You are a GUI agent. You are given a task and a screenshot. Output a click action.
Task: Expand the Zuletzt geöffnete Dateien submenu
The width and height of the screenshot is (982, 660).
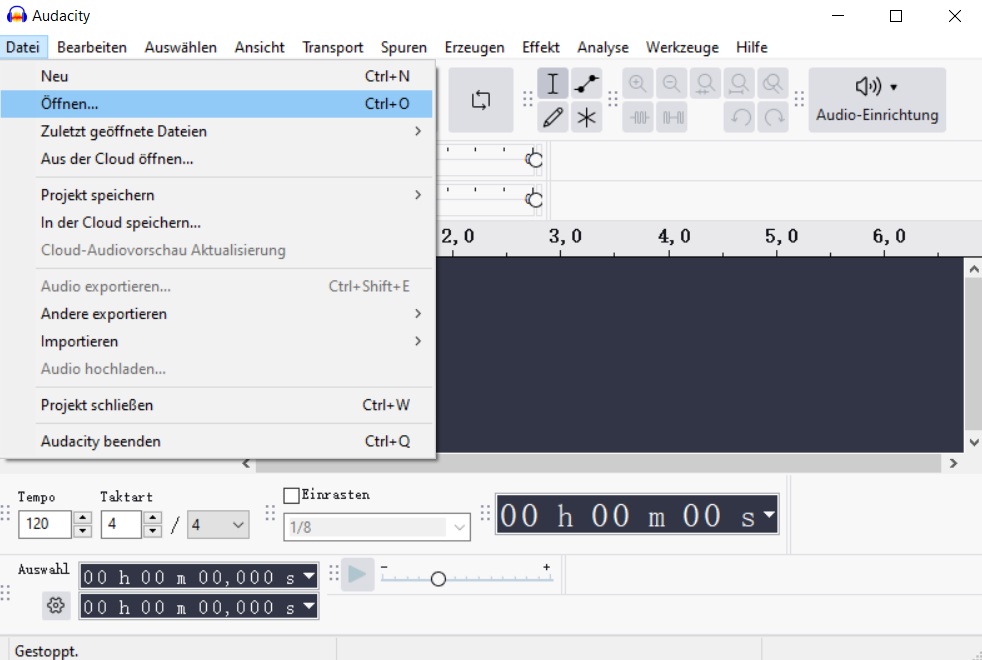point(217,131)
